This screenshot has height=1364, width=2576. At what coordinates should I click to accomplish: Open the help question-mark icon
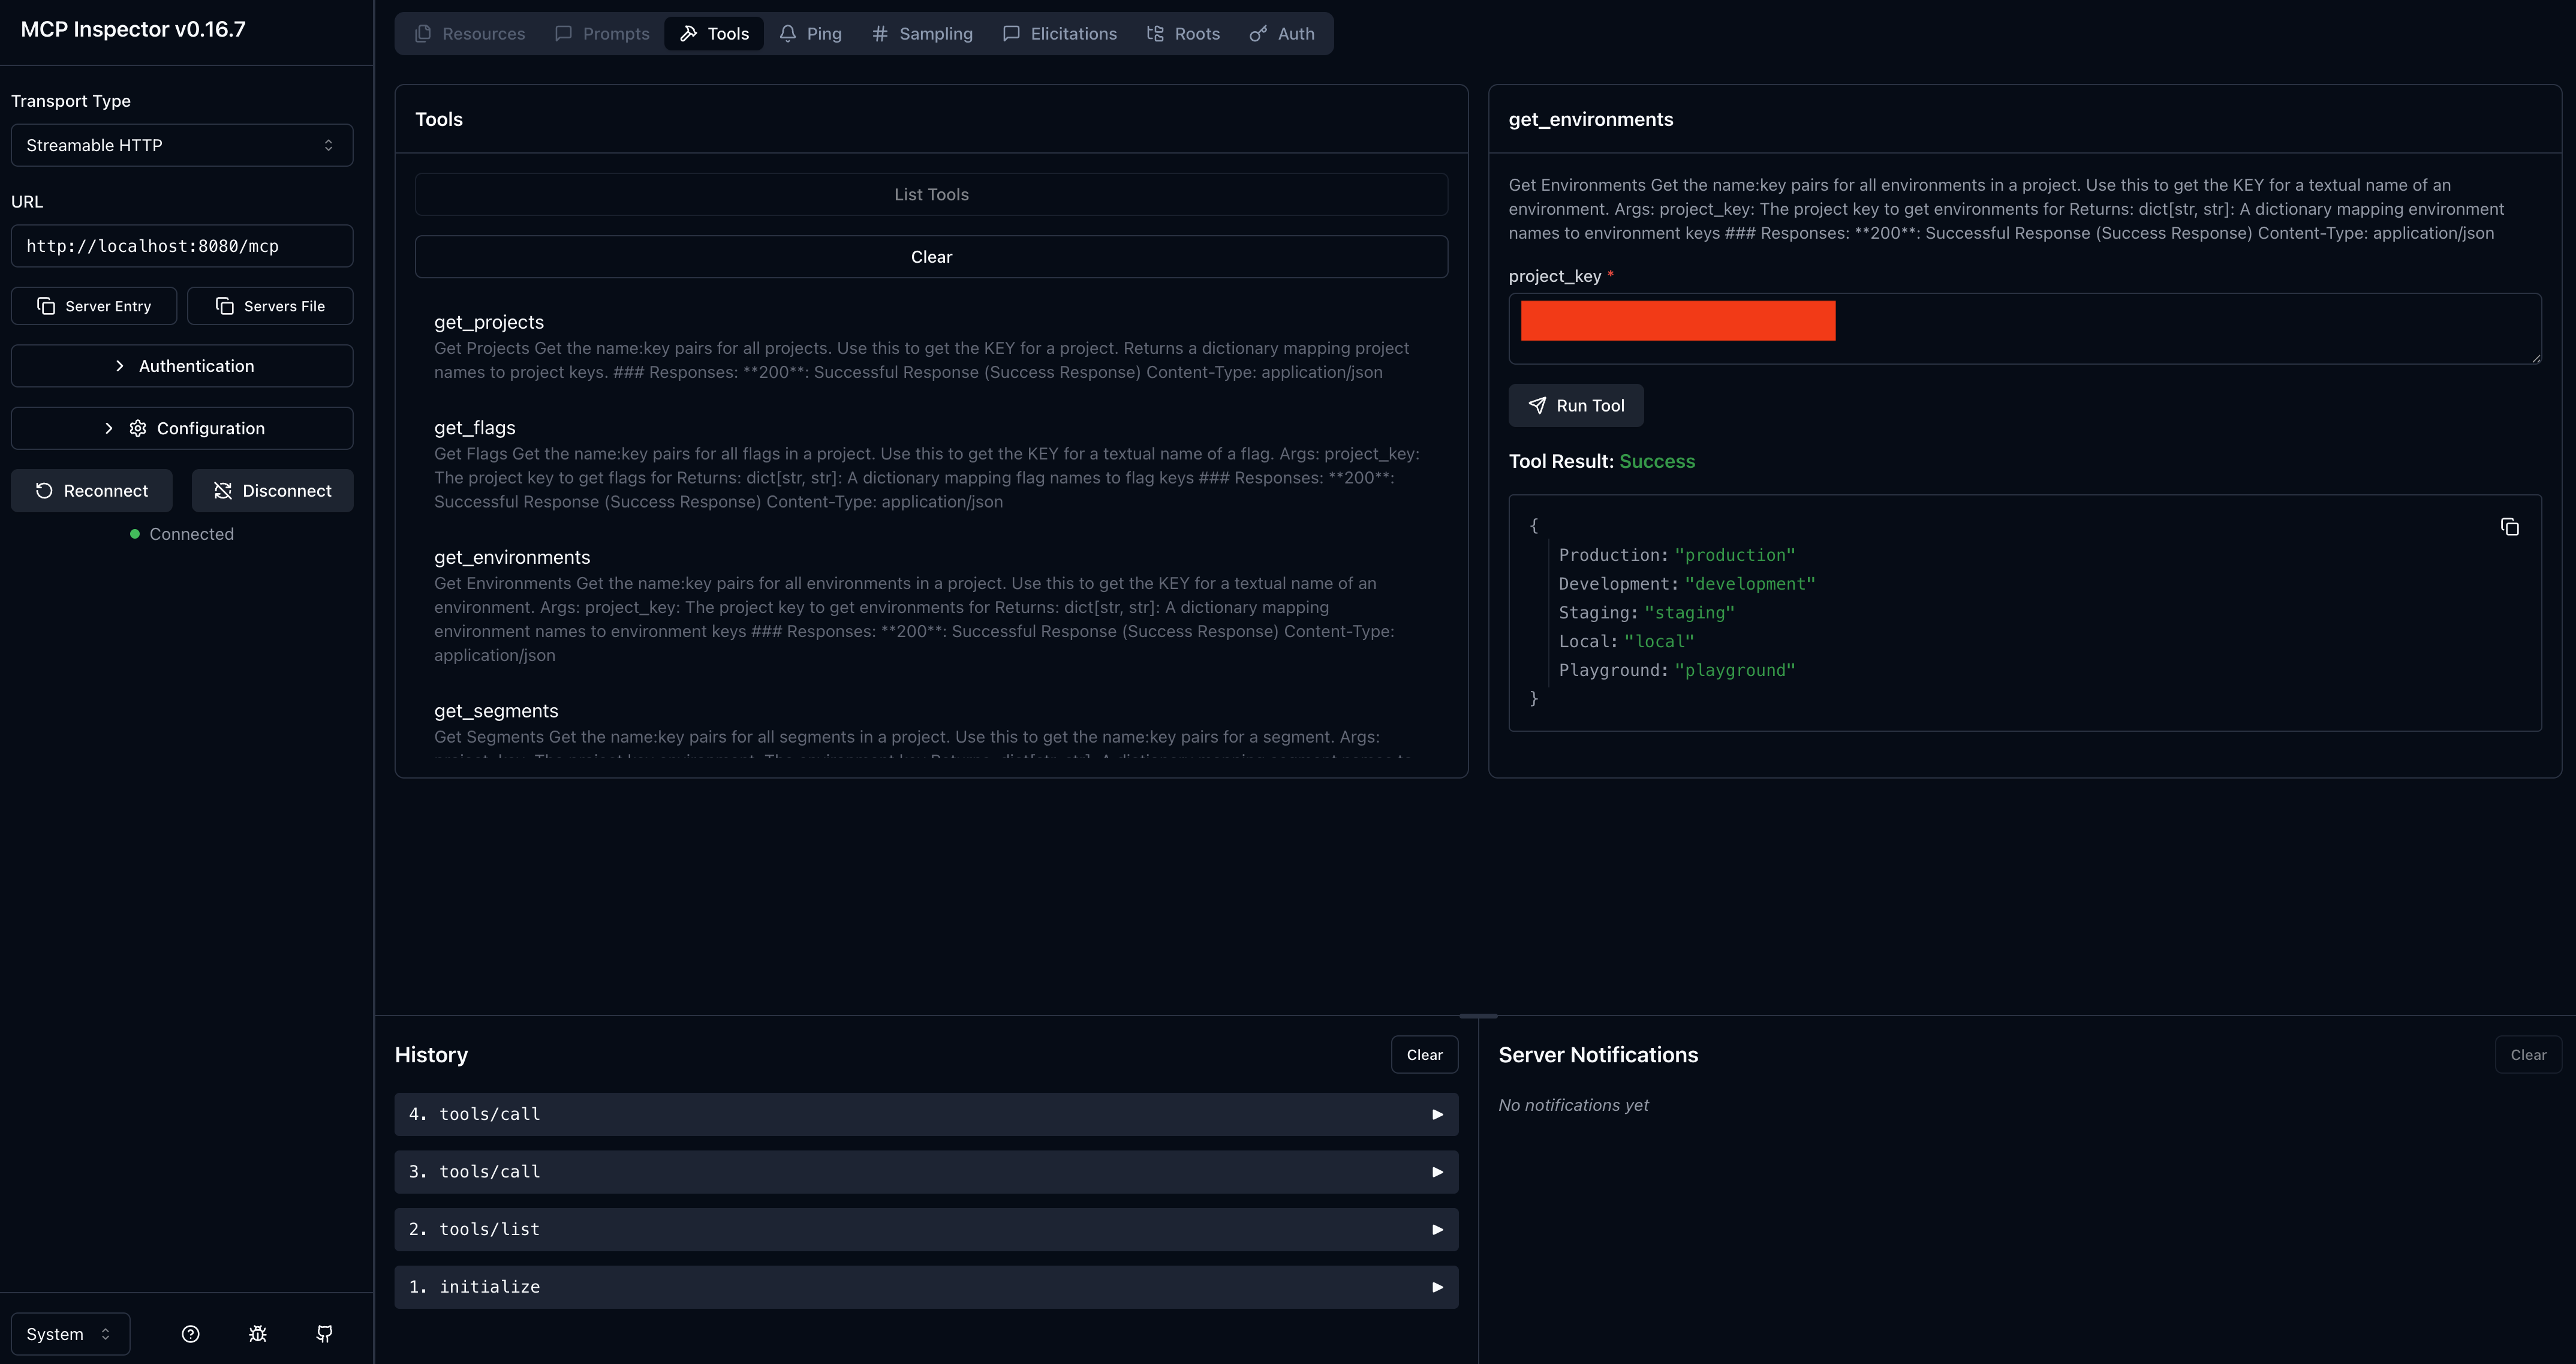pyautogui.click(x=191, y=1334)
